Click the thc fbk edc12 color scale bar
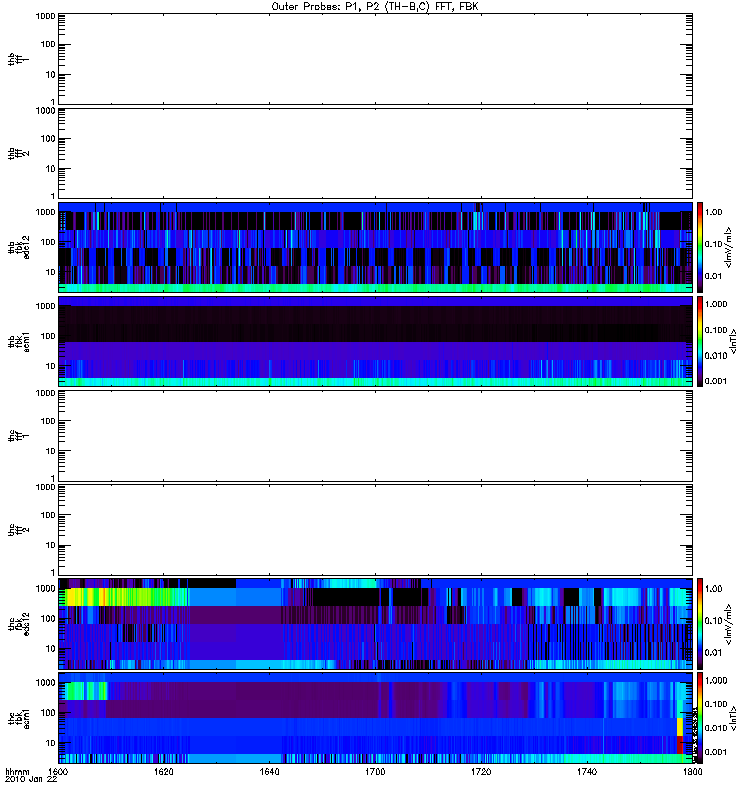Screen dimensions: 750x800 (700, 623)
